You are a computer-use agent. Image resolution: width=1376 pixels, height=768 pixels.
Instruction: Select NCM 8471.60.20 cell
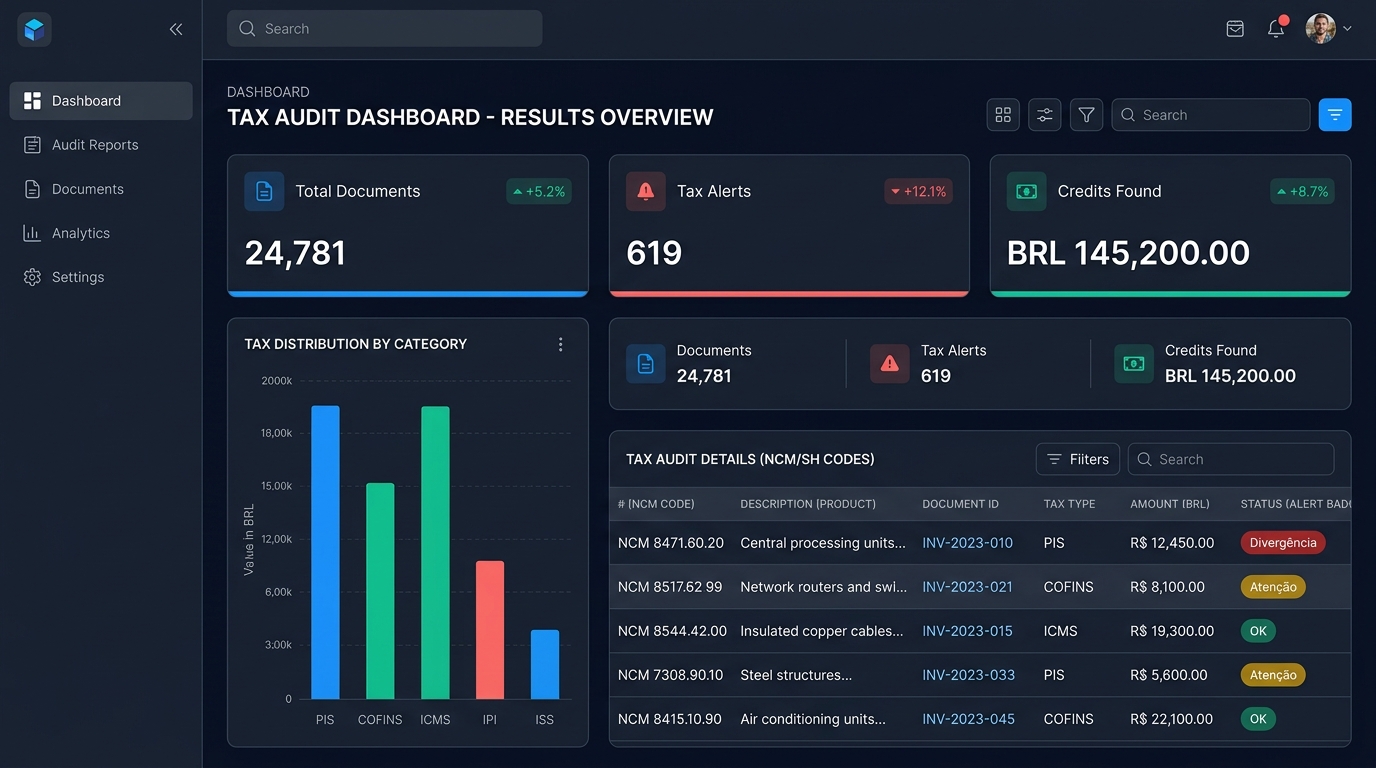(671, 543)
